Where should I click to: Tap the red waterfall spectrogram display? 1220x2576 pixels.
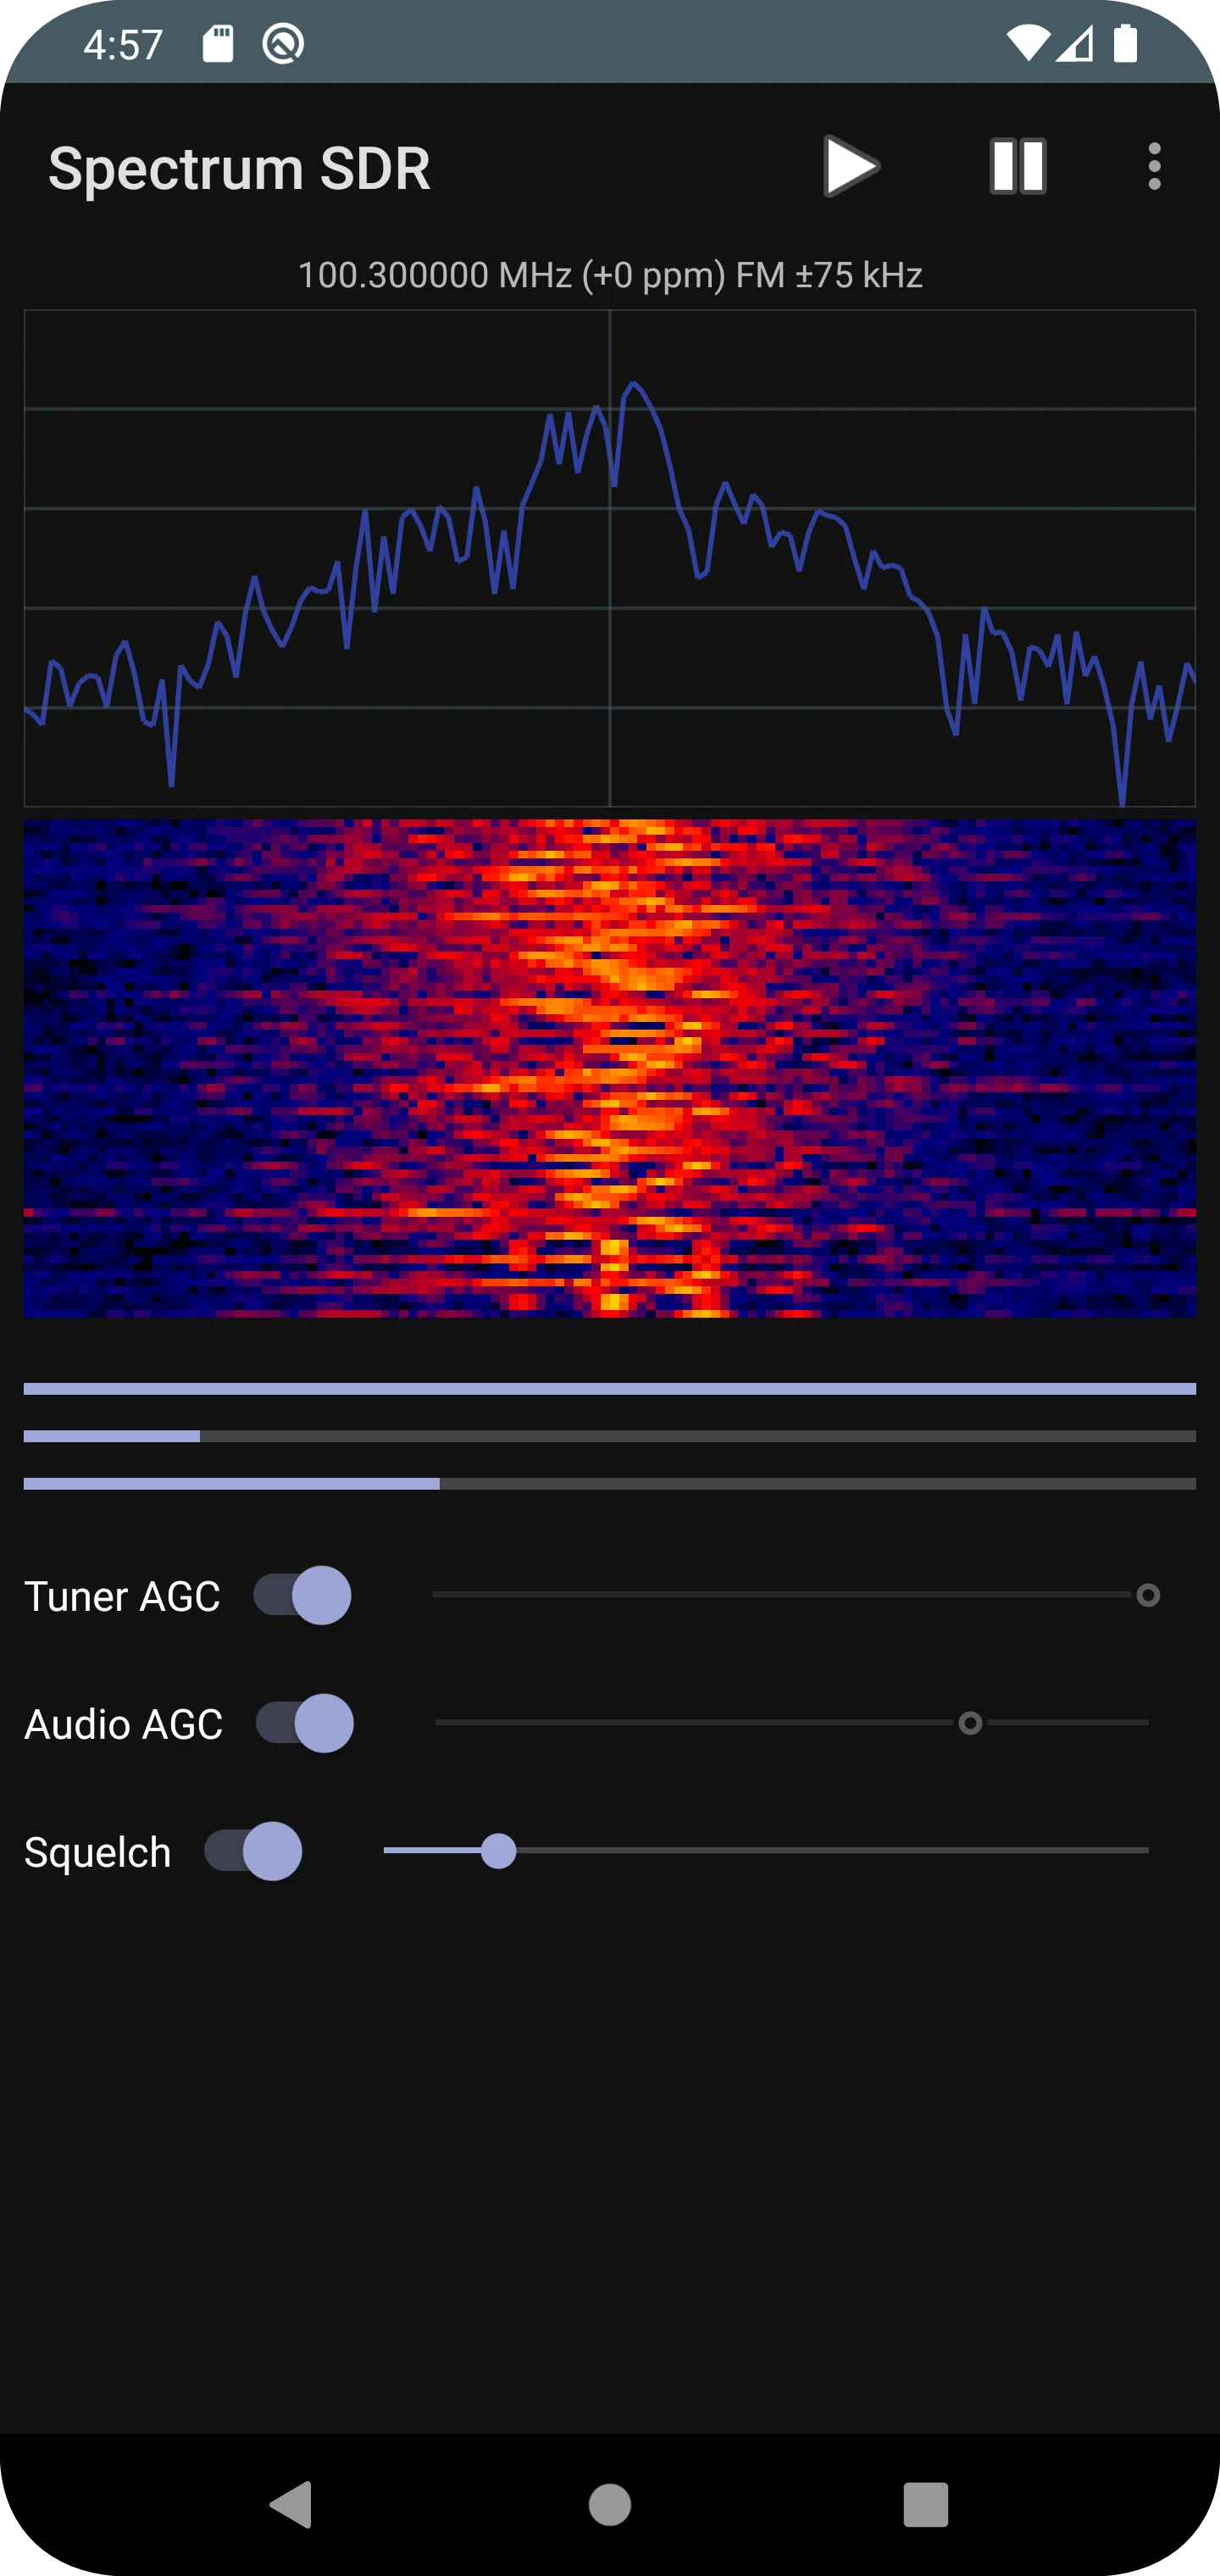click(x=610, y=1068)
